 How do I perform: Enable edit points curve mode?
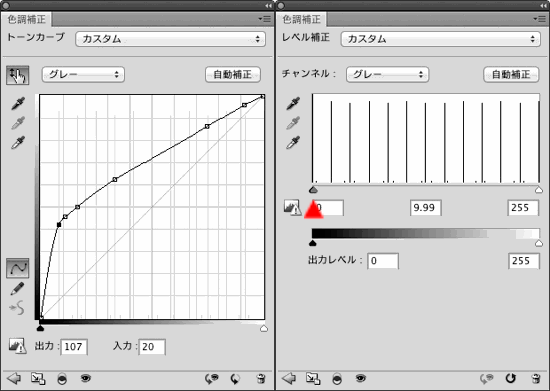pyautogui.click(x=18, y=268)
